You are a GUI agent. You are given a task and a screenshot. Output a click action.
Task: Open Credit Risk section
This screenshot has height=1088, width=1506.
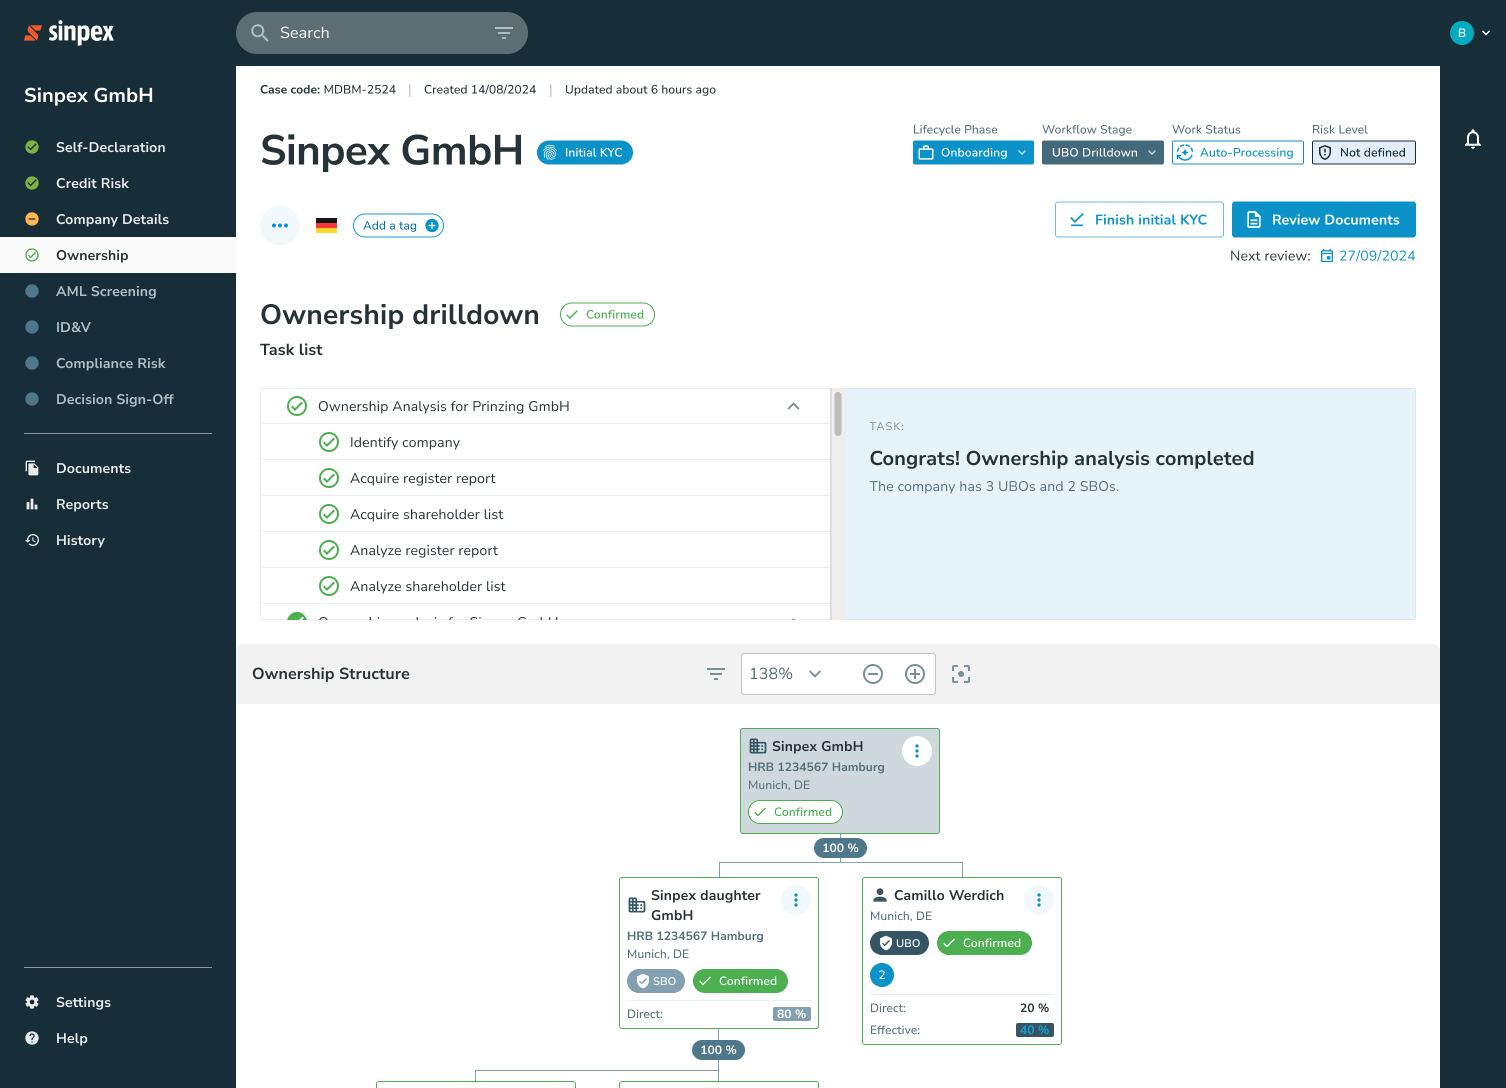click(118, 183)
